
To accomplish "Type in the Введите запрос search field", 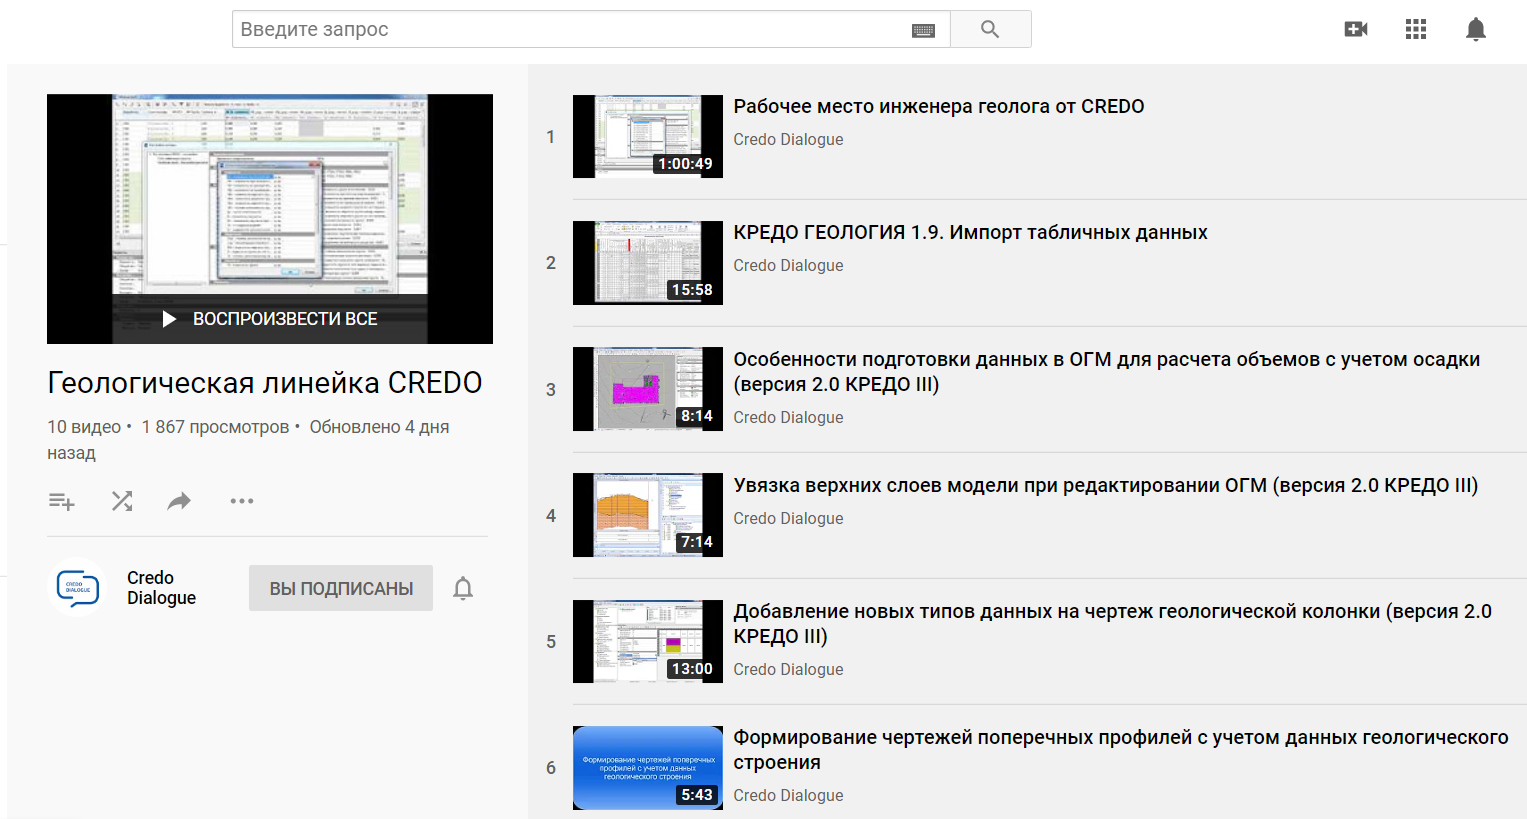I will pyautogui.click(x=570, y=29).
